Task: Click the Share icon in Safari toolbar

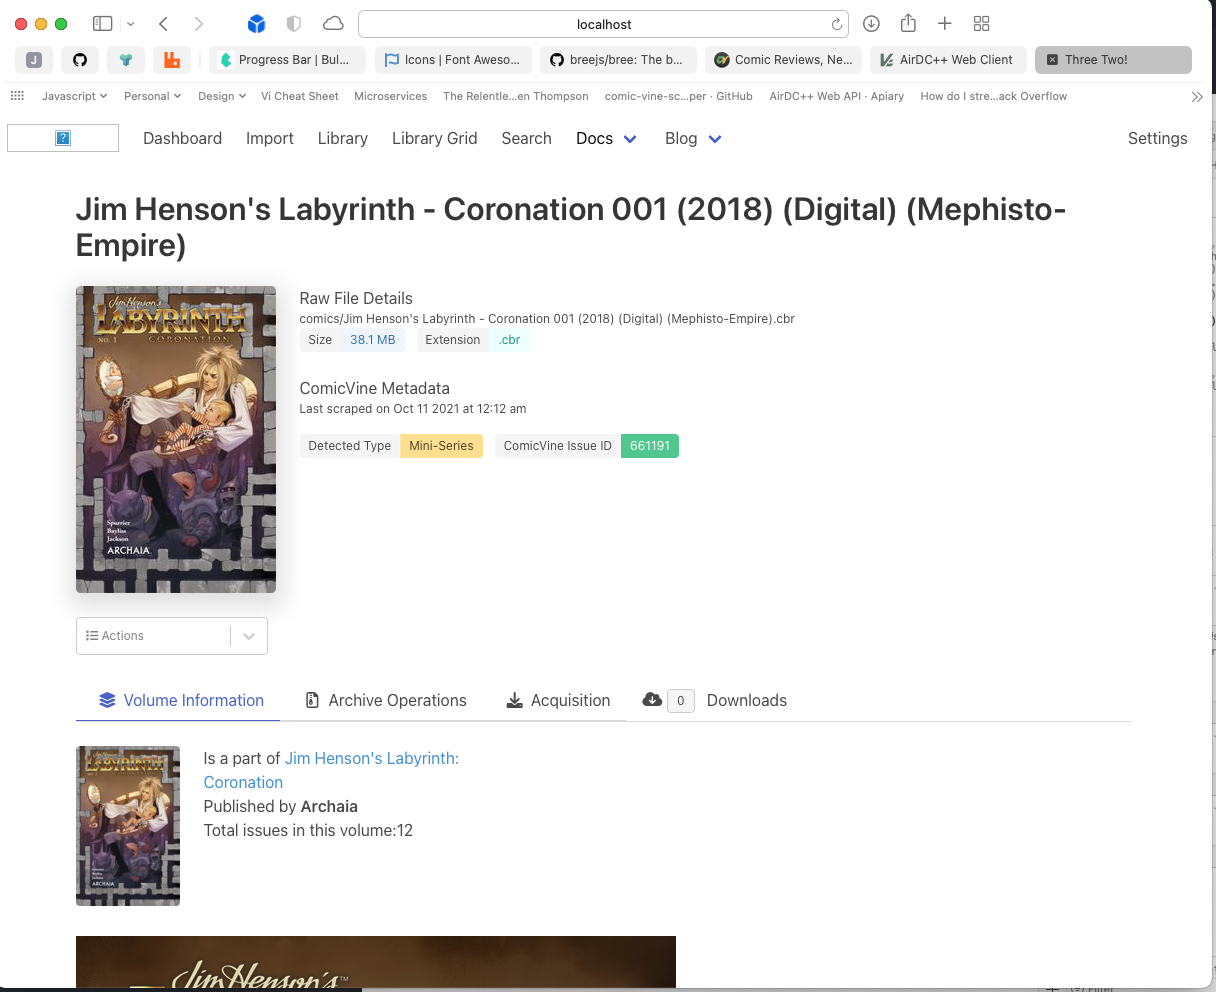Action: [908, 24]
